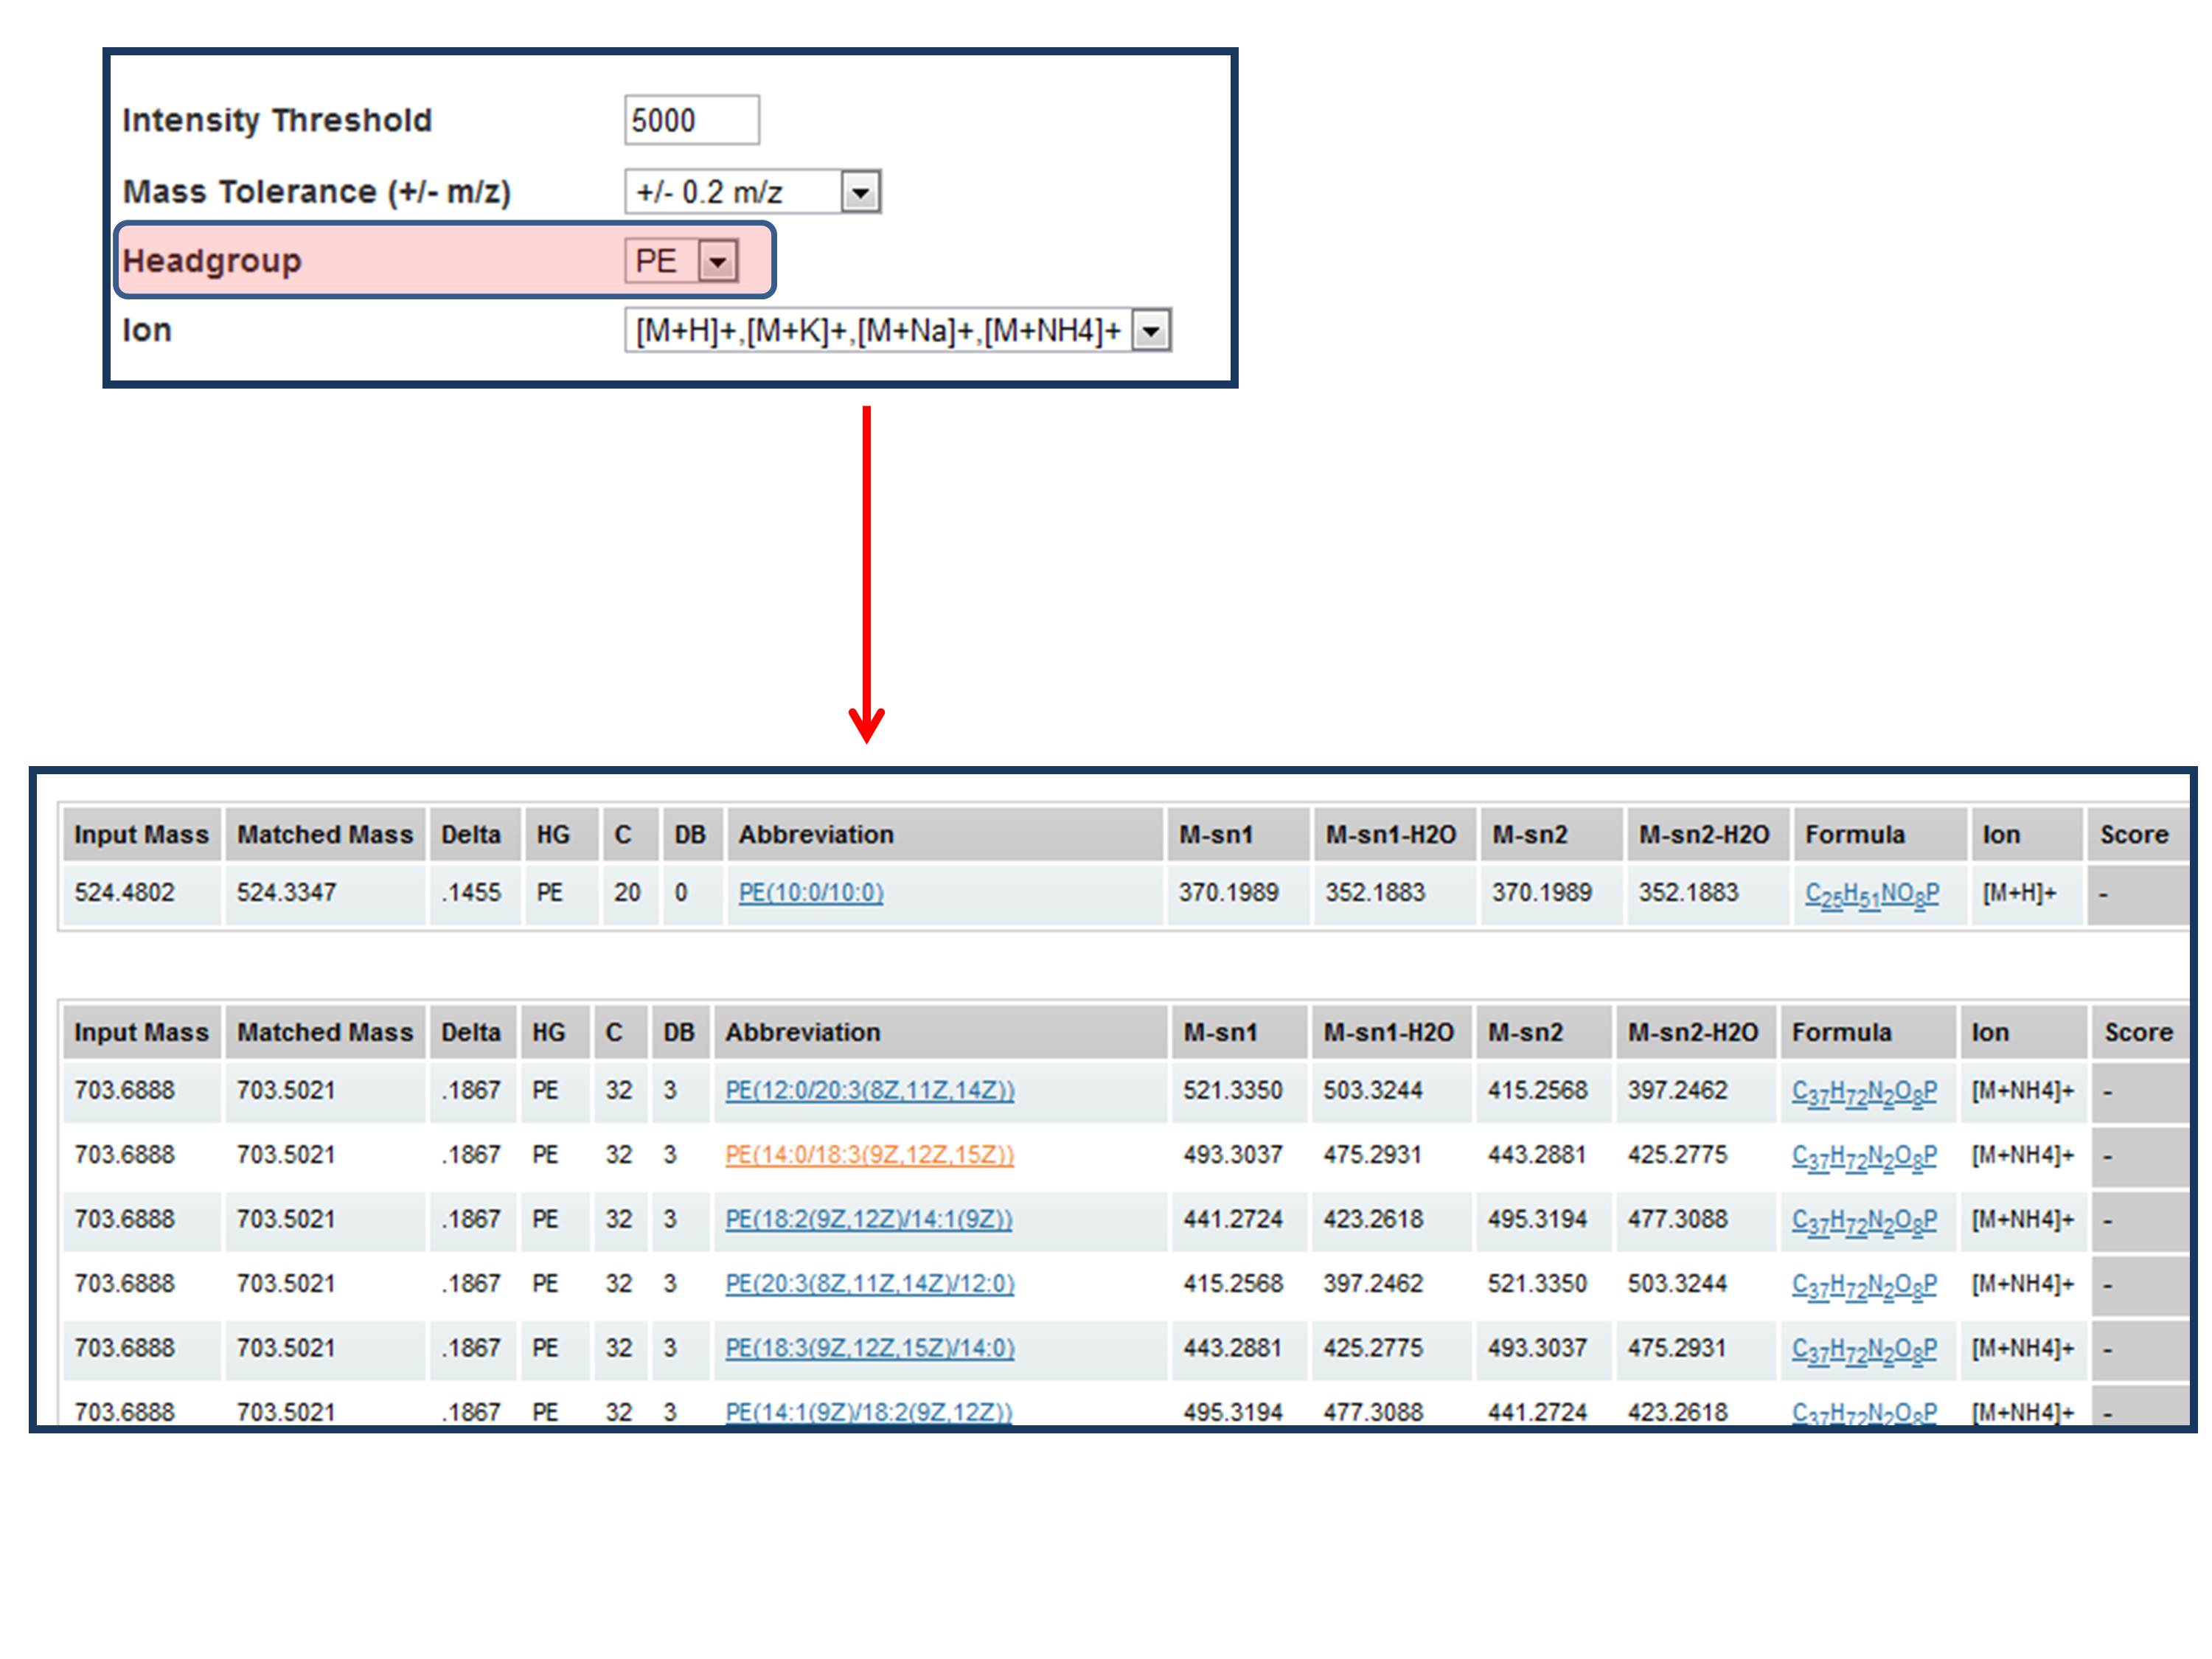The height and width of the screenshot is (1659, 2212).
Task: Click Input Mass header in top table
Action: (141, 835)
